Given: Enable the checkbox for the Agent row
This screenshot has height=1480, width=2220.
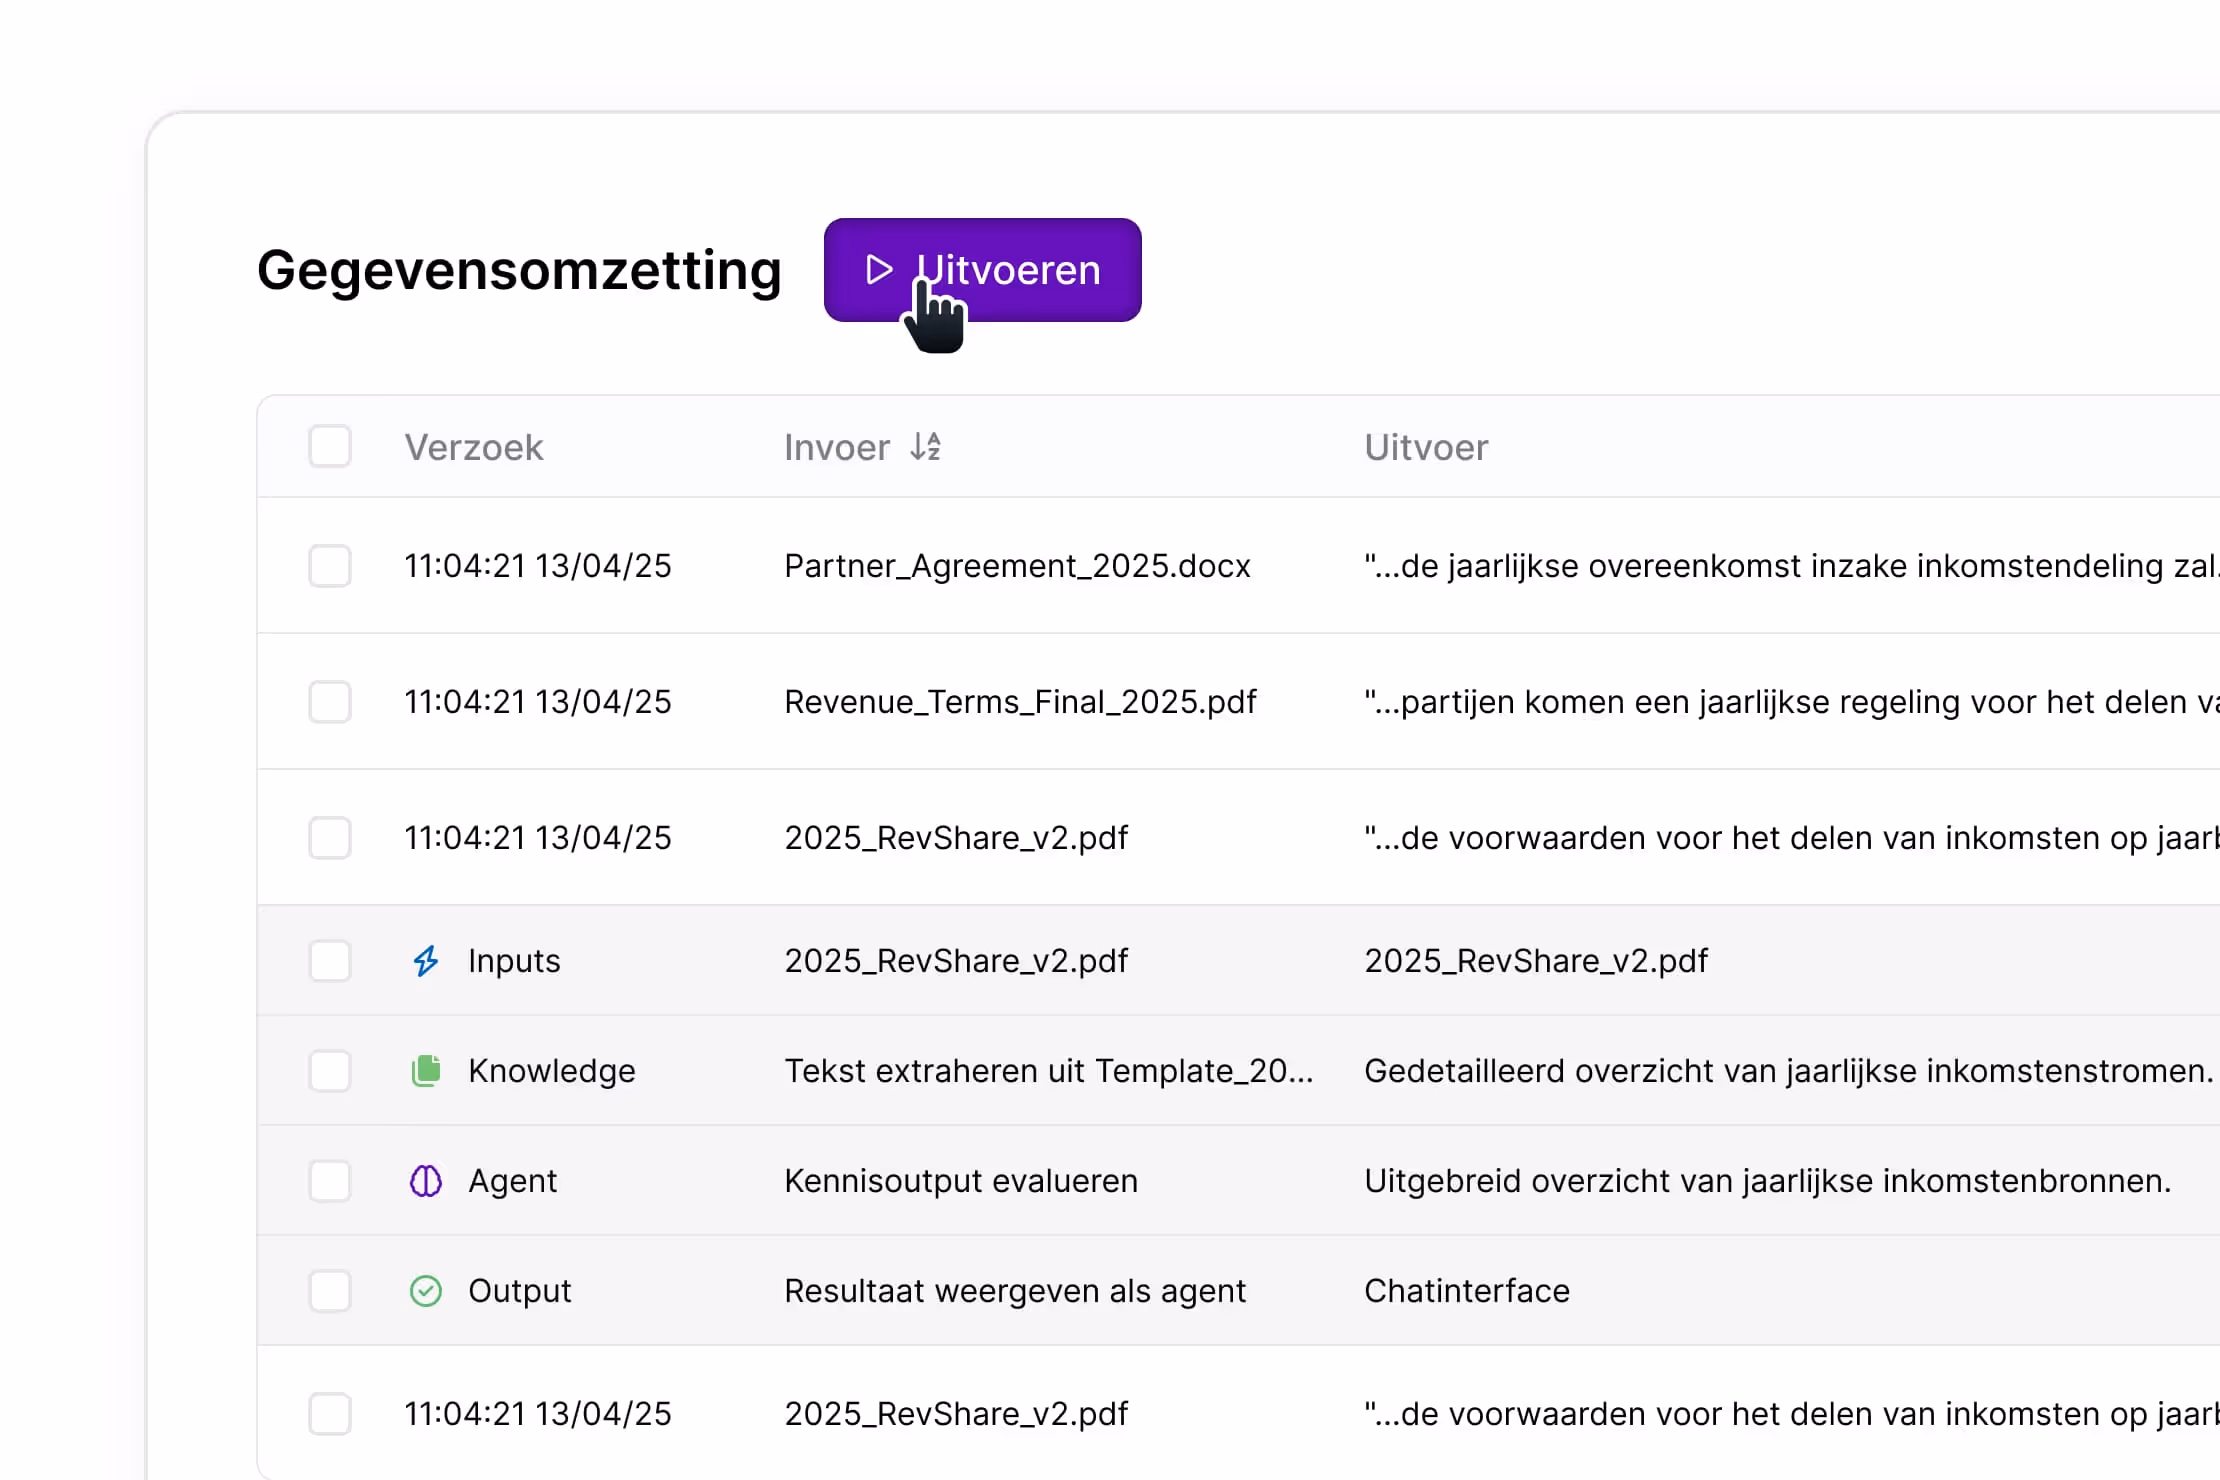Looking at the screenshot, I should [x=330, y=1181].
